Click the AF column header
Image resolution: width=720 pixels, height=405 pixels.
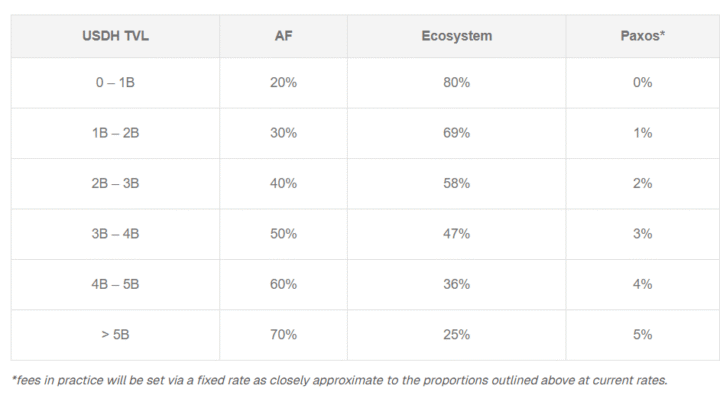pos(283,36)
